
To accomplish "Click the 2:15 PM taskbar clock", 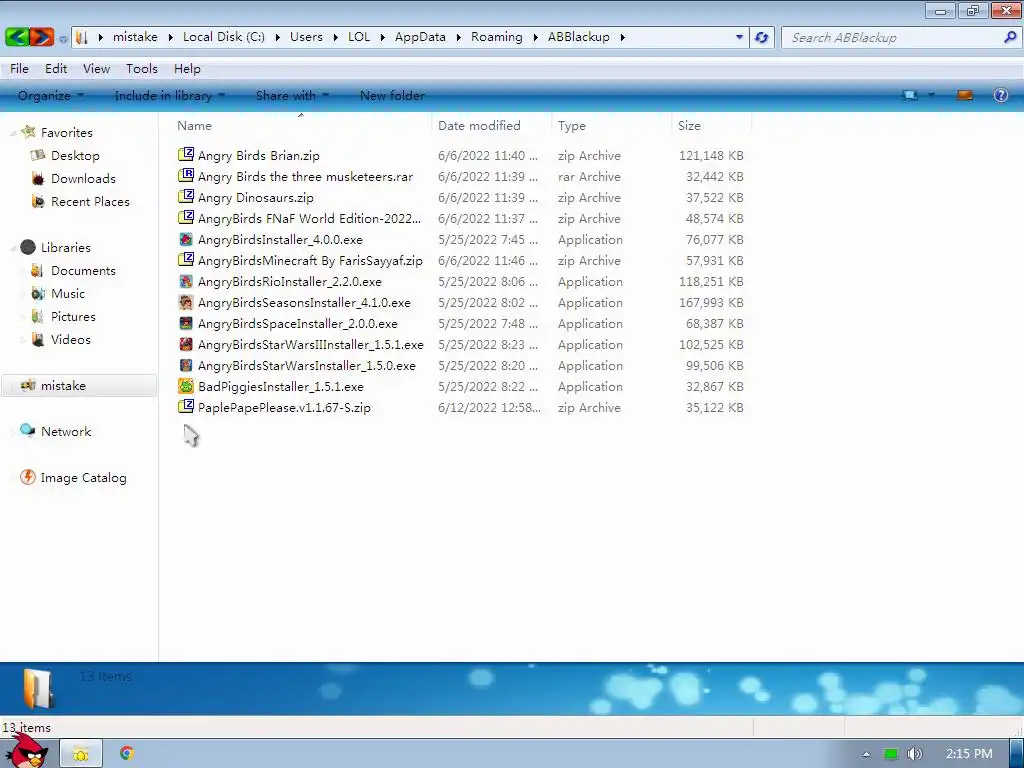I will (x=969, y=754).
